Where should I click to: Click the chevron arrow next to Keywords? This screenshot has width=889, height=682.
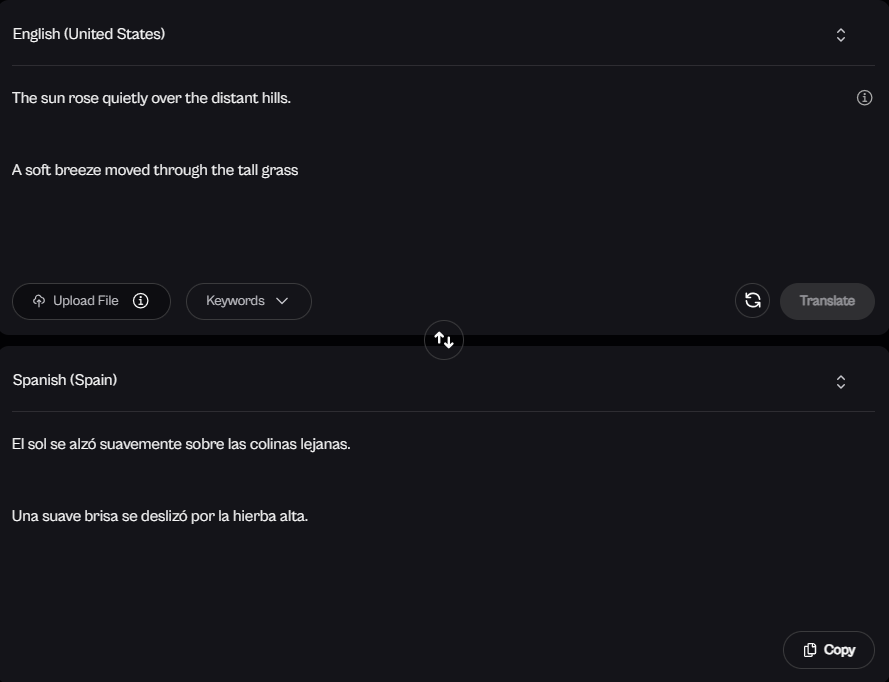tap(282, 301)
